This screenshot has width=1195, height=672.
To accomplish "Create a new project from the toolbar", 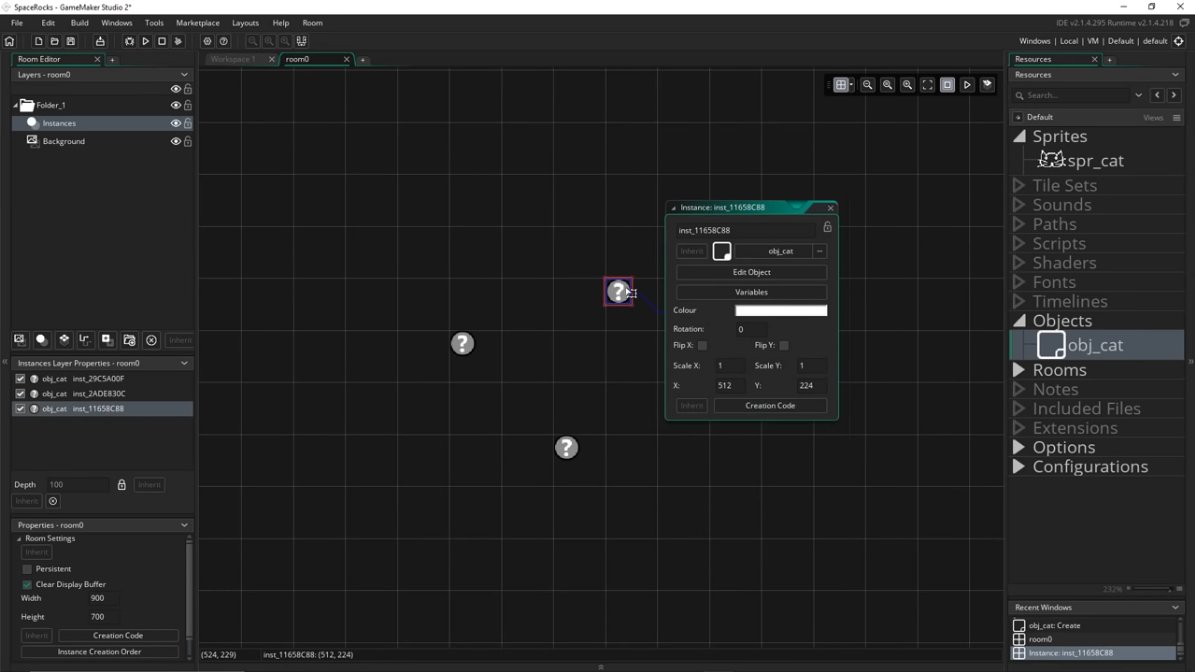I will tap(38, 41).
